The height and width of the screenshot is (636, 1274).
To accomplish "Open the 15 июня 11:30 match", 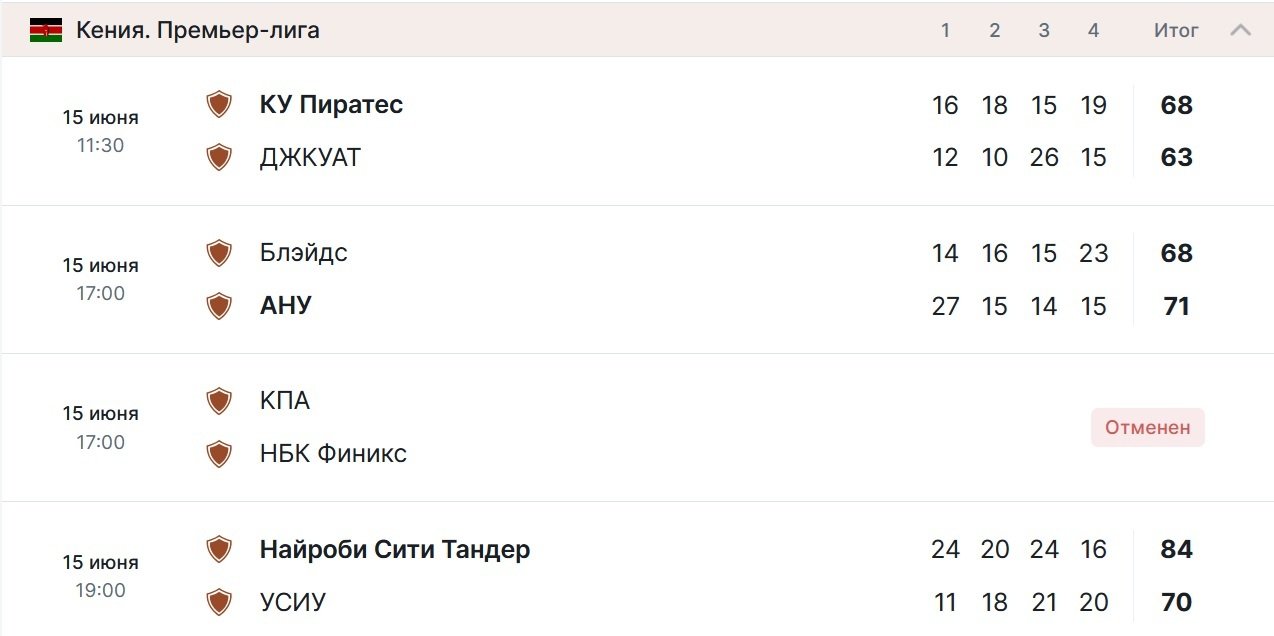I will point(100,131).
